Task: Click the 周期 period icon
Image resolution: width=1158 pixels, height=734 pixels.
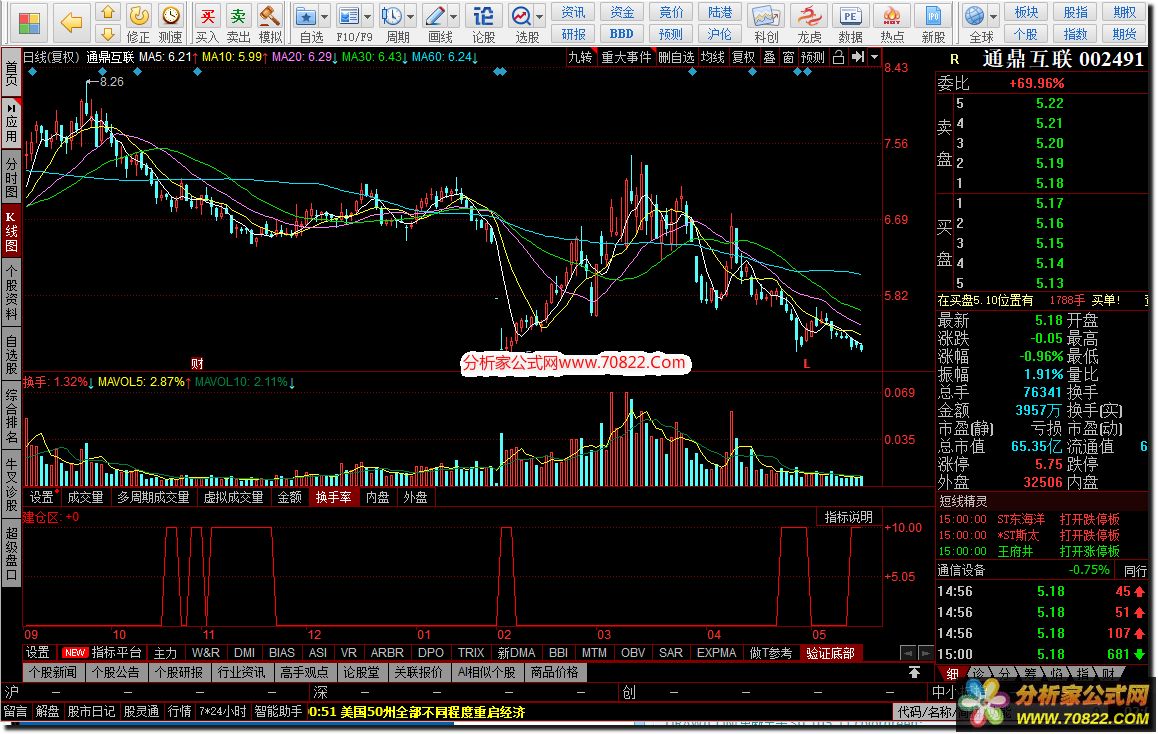Action: click(391, 16)
